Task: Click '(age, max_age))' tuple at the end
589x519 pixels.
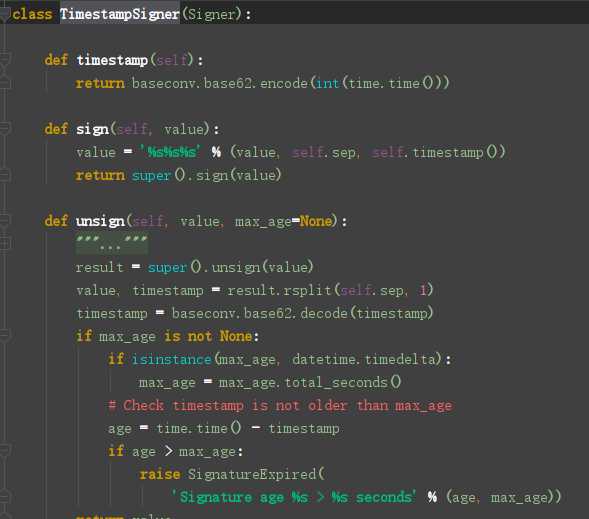Action: [504, 497]
